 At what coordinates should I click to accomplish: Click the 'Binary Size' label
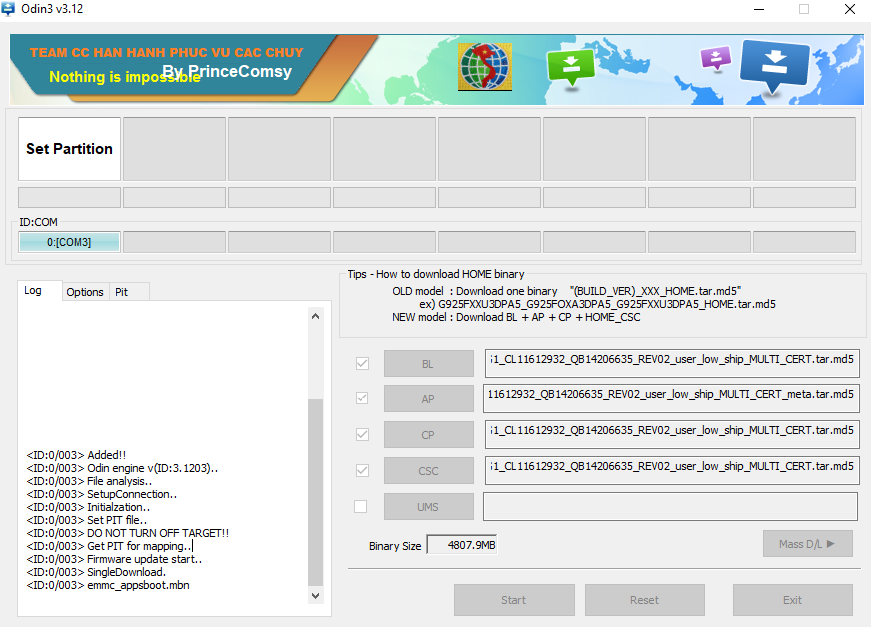(x=395, y=546)
